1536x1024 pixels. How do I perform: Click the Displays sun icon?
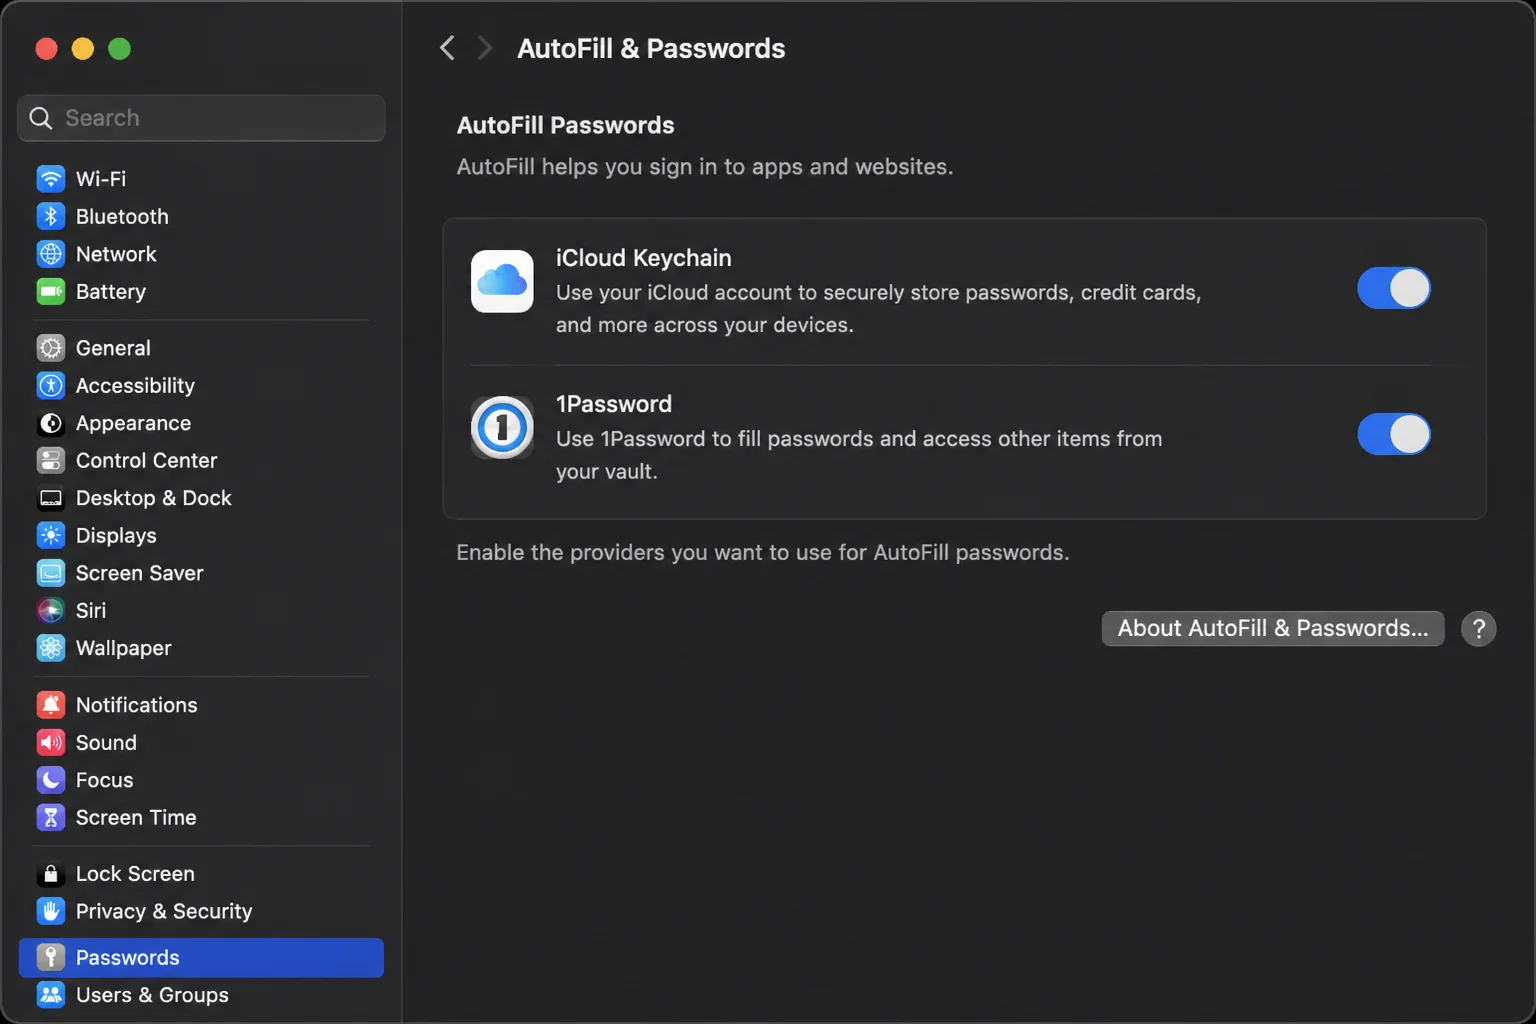click(51, 535)
